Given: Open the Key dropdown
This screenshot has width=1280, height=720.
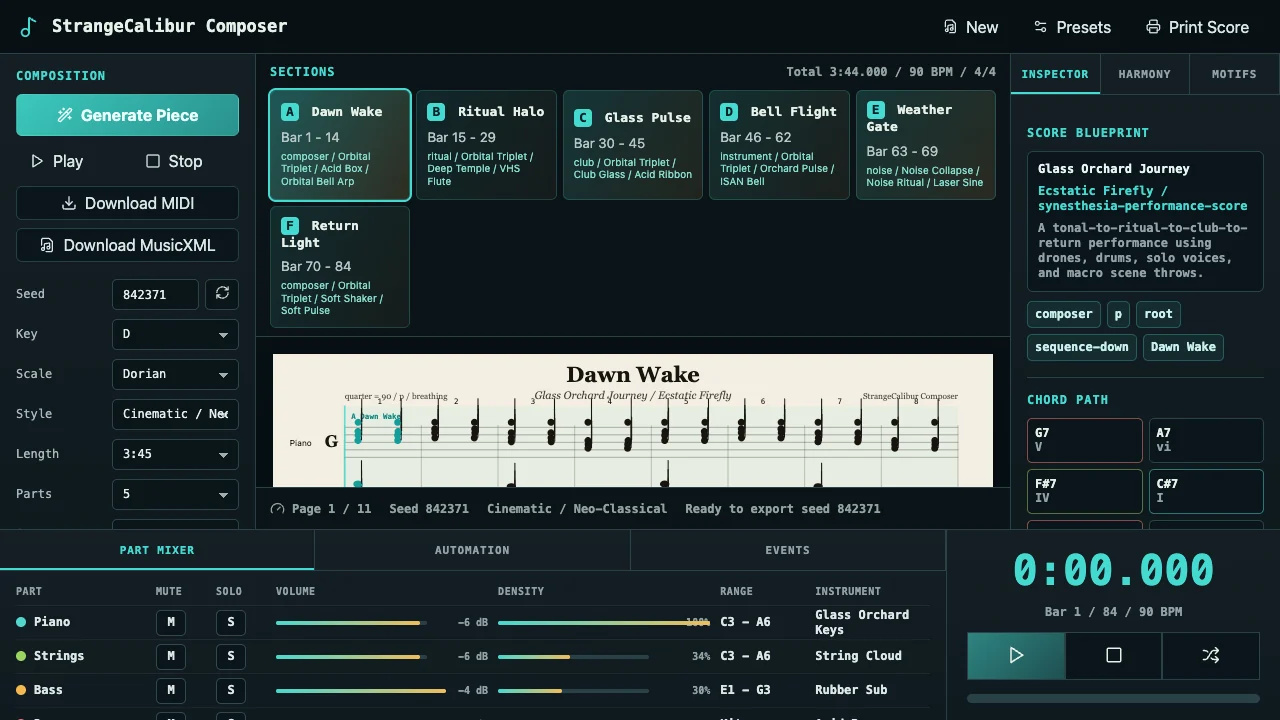Looking at the screenshot, I should pyautogui.click(x=175, y=334).
